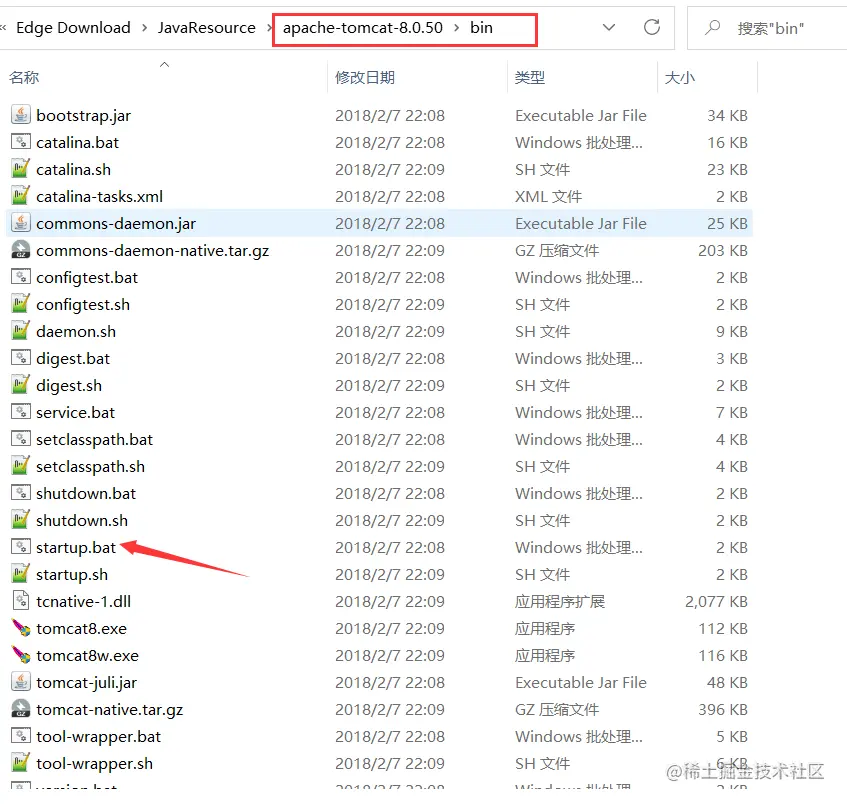This screenshot has width=847, height=804.
Task: Click the tcnative-1.dll file icon
Action: click(x=21, y=601)
